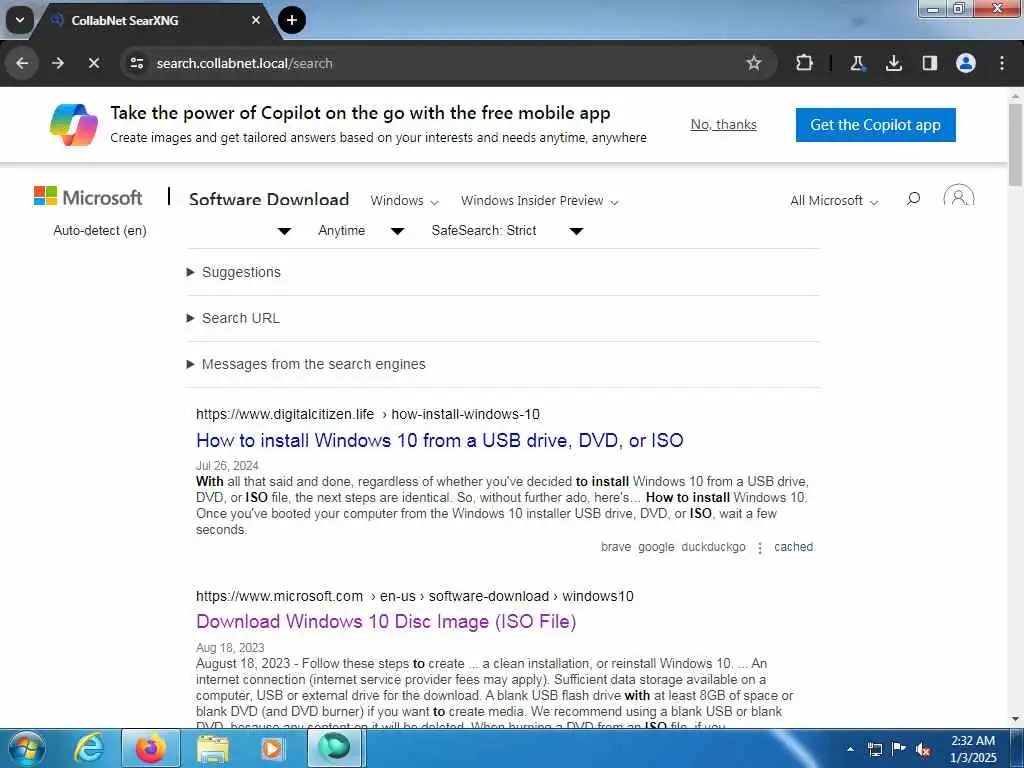
Task: Open the Chrome profile avatar
Action: point(966,63)
